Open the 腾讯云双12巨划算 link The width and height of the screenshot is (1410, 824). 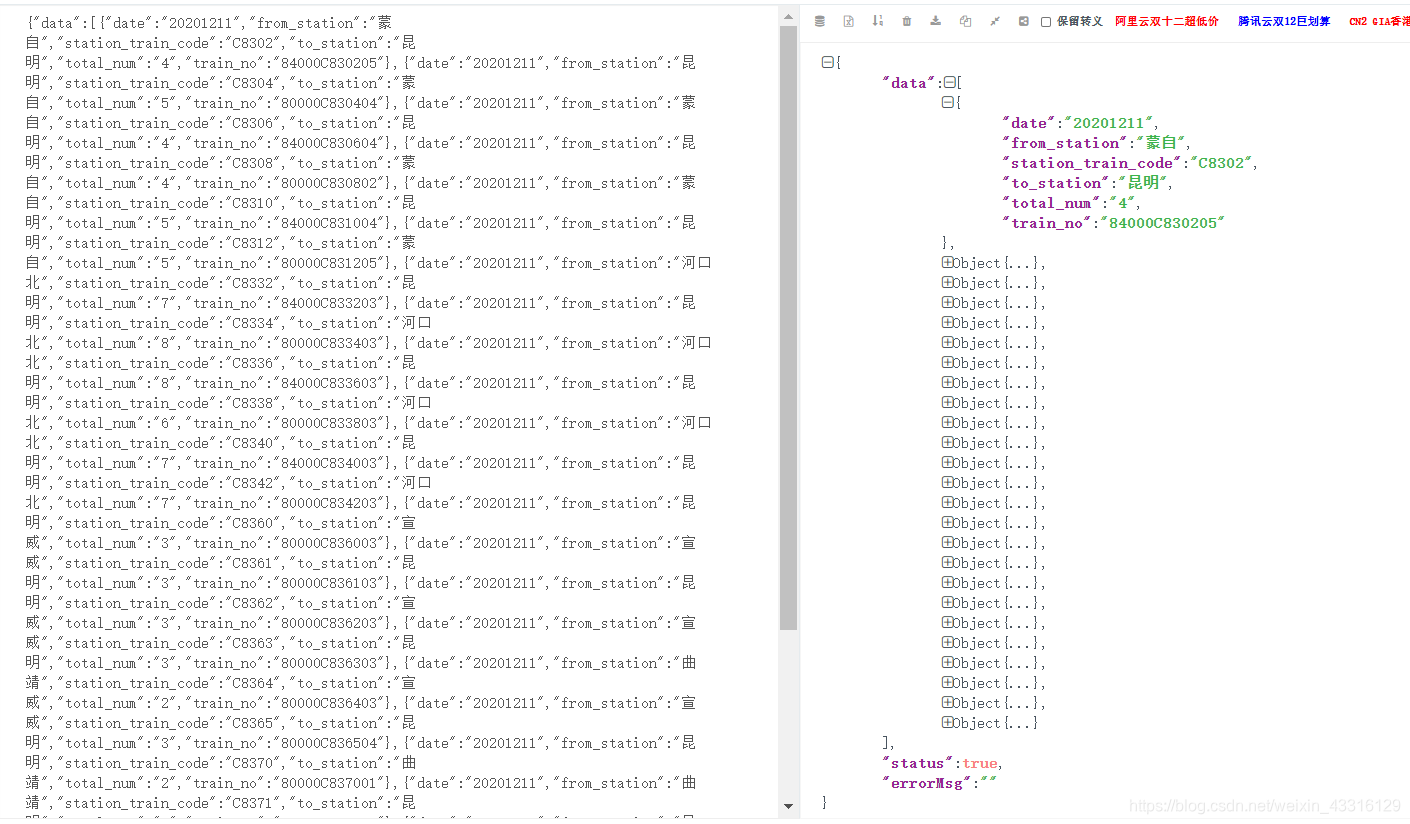1284,21
